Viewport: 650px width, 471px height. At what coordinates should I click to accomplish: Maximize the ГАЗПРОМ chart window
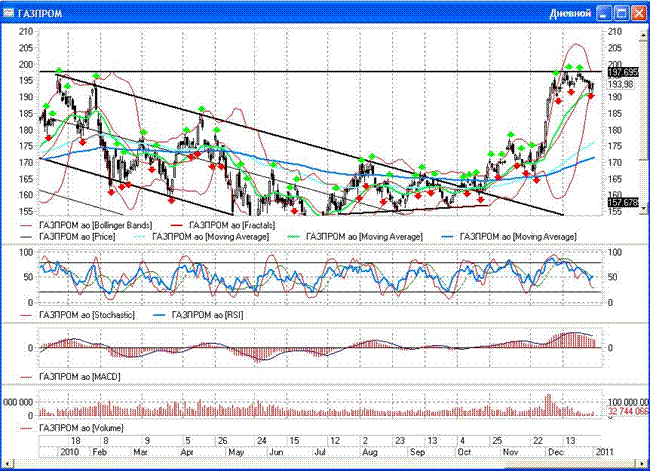pyautogui.click(x=621, y=13)
